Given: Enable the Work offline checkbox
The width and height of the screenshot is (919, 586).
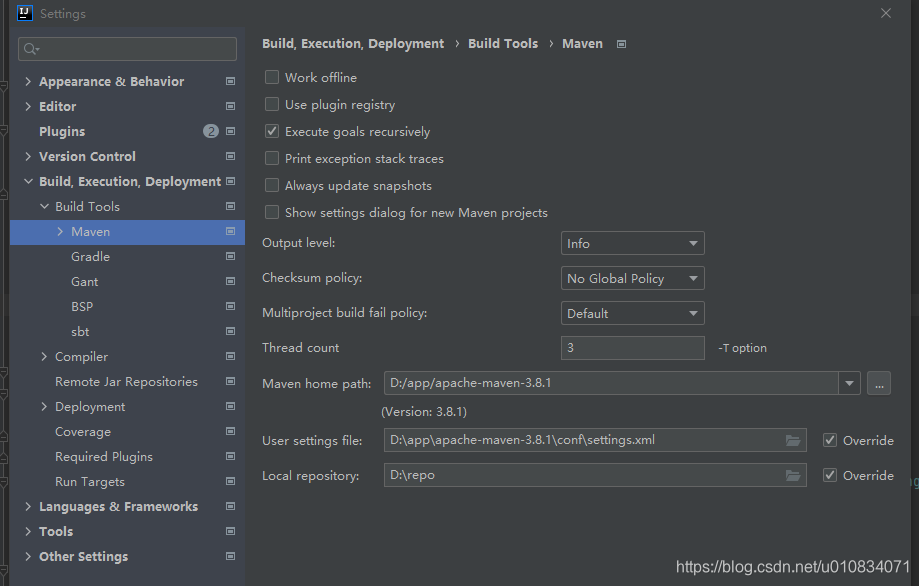Looking at the screenshot, I should (x=272, y=77).
